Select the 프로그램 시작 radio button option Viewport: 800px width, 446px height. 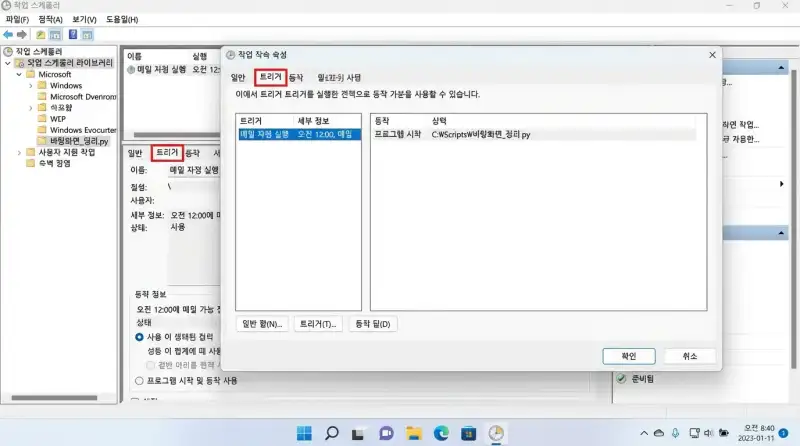[x=139, y=381]
